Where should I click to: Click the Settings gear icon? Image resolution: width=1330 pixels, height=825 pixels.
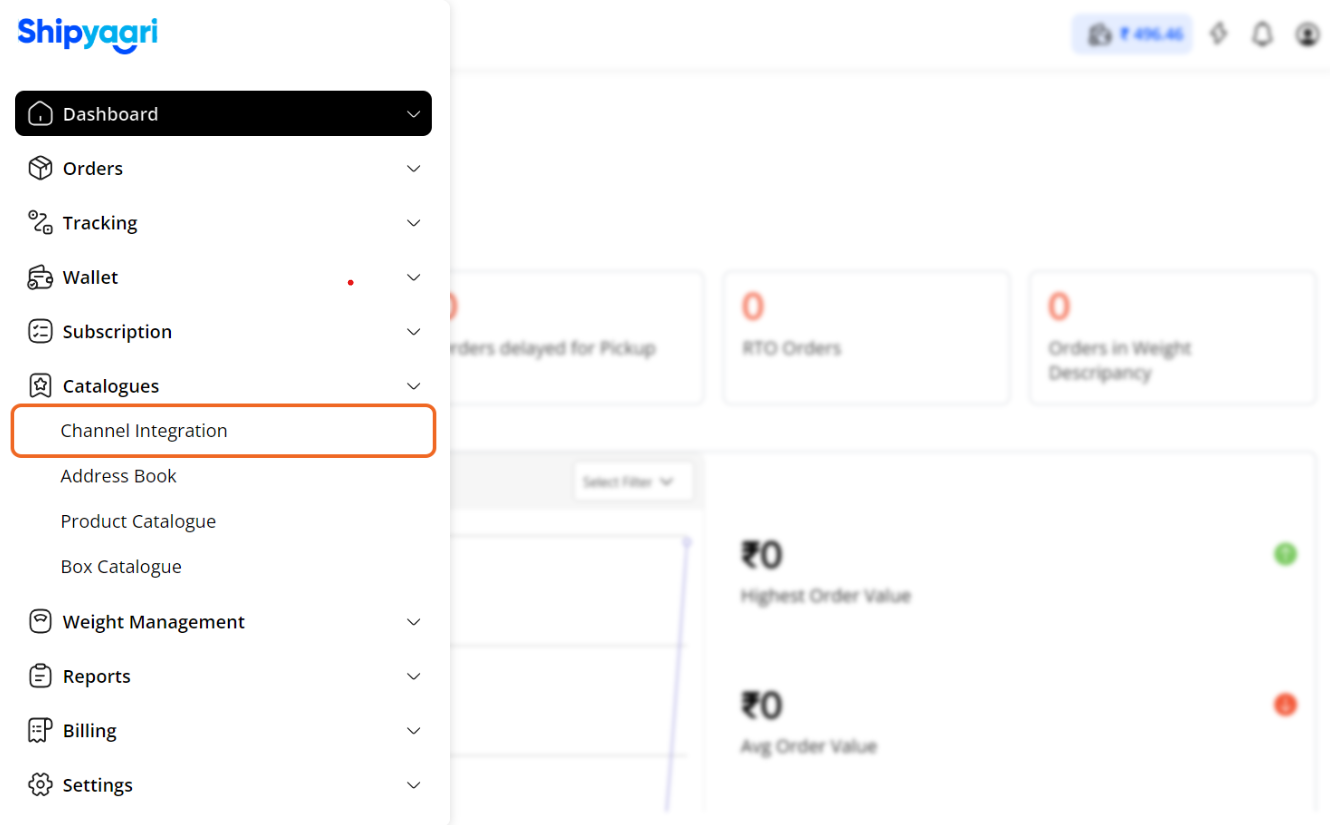40,785
